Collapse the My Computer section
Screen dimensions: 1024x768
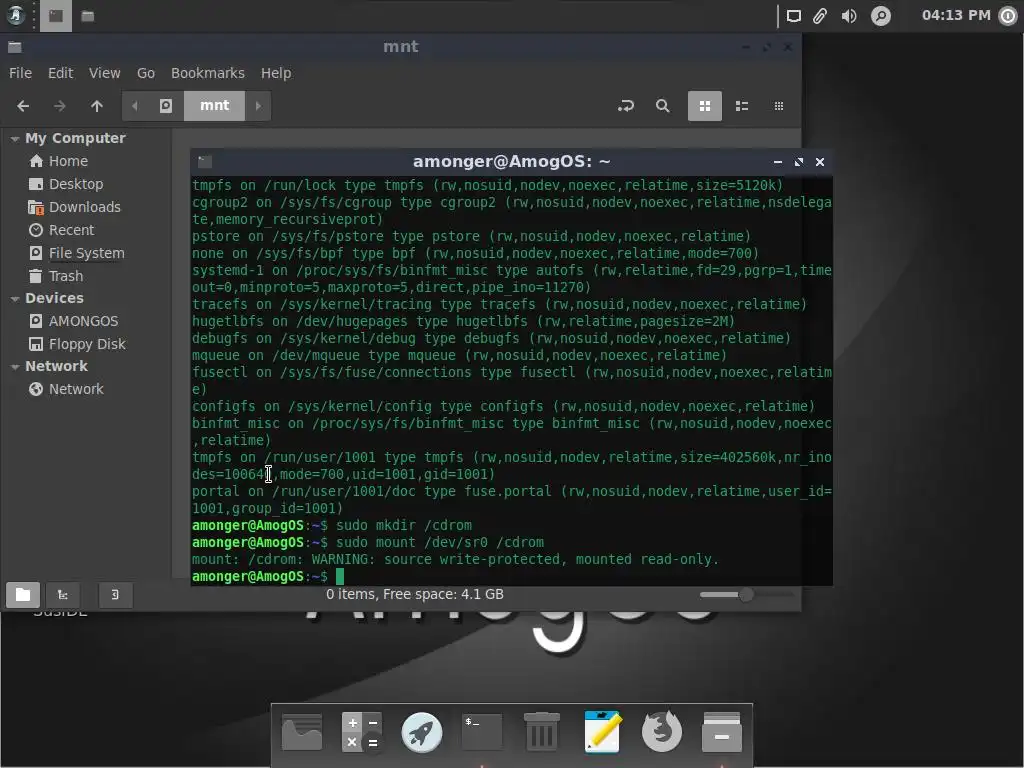[x=14, y=138]
